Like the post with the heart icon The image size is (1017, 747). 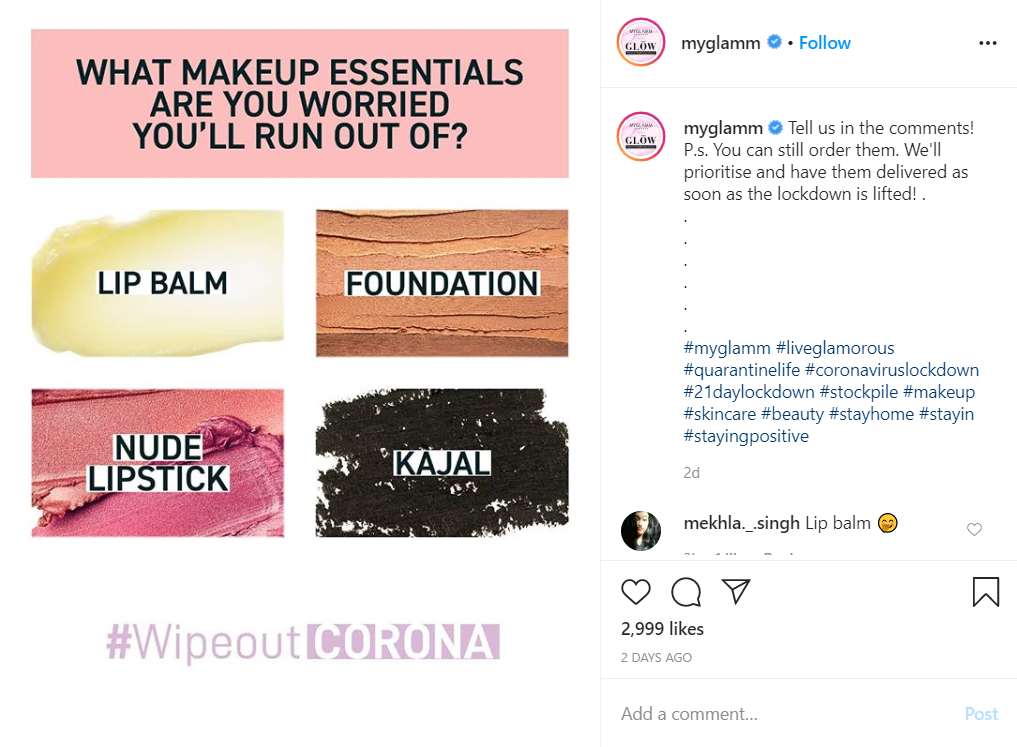pyautogui.click(x=636, y=591)
